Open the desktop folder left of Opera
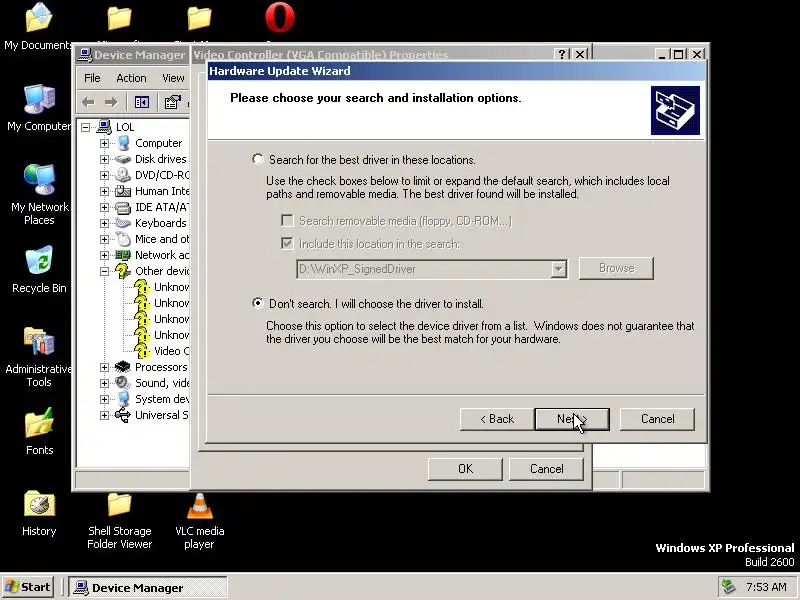800x600 pixels. tap(199, 18)
